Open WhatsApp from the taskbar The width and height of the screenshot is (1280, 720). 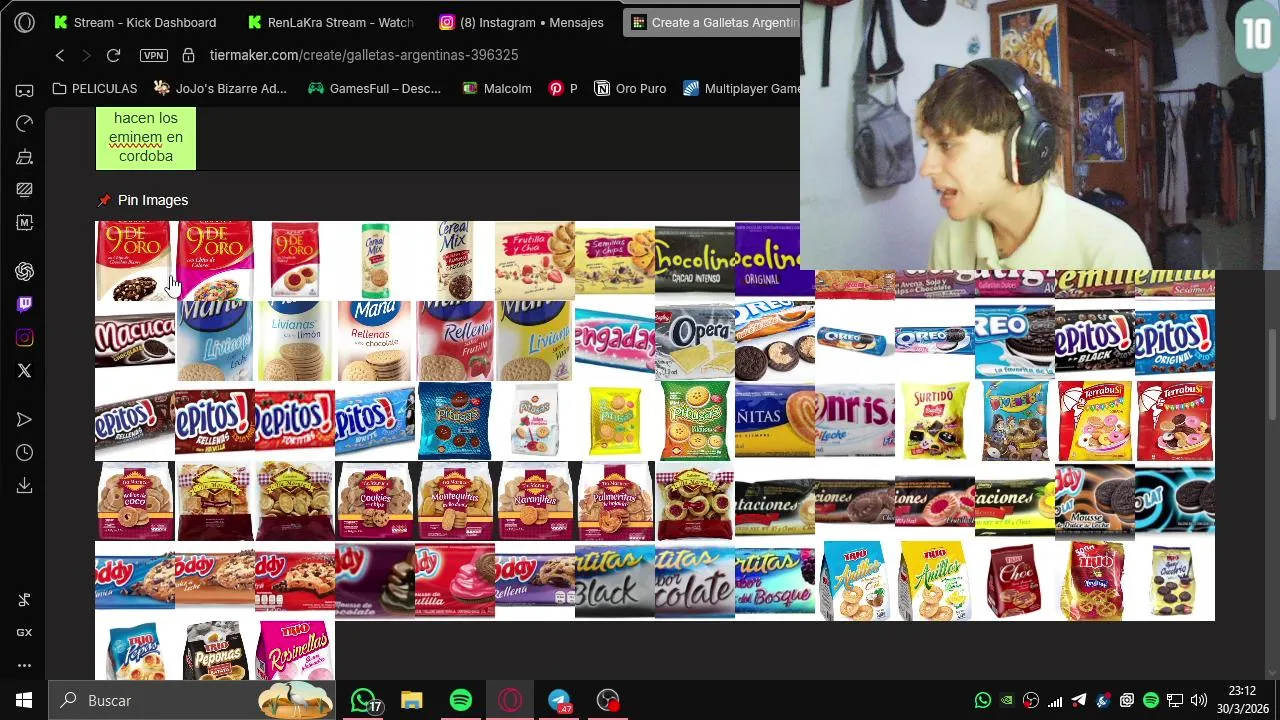(365, 700)
